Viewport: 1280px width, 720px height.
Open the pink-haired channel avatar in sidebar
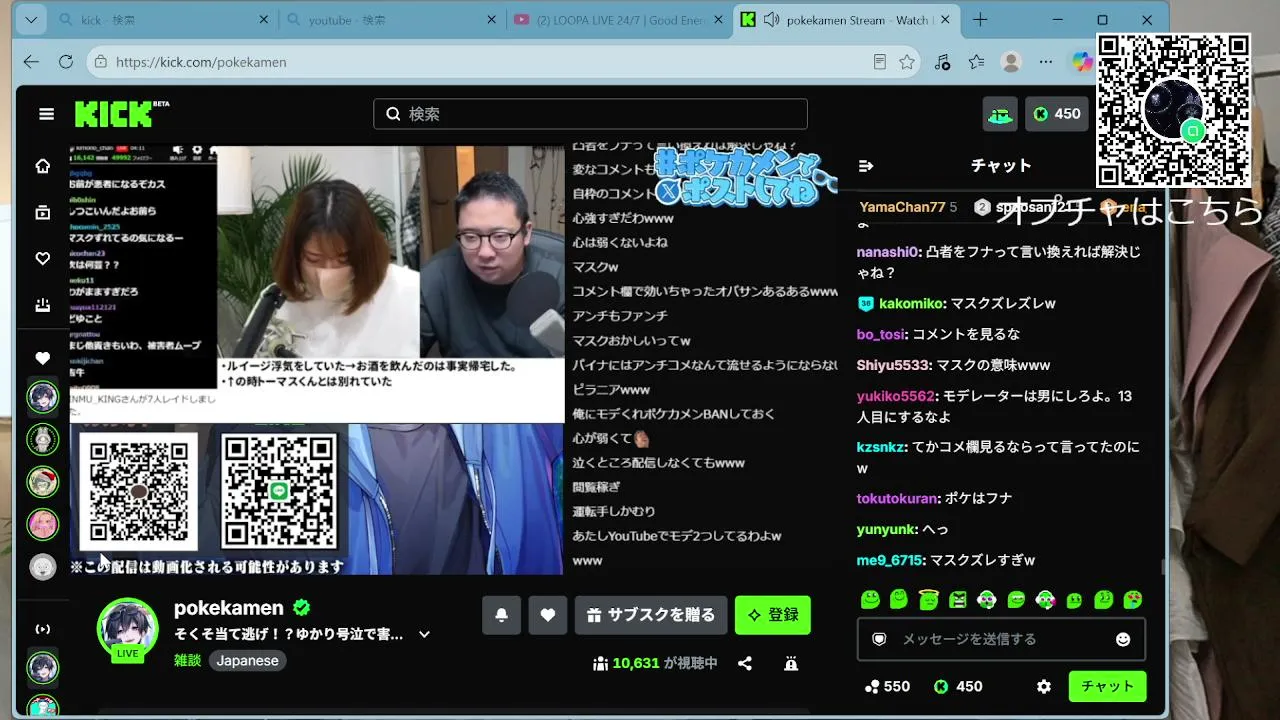[x=43, y=524]
